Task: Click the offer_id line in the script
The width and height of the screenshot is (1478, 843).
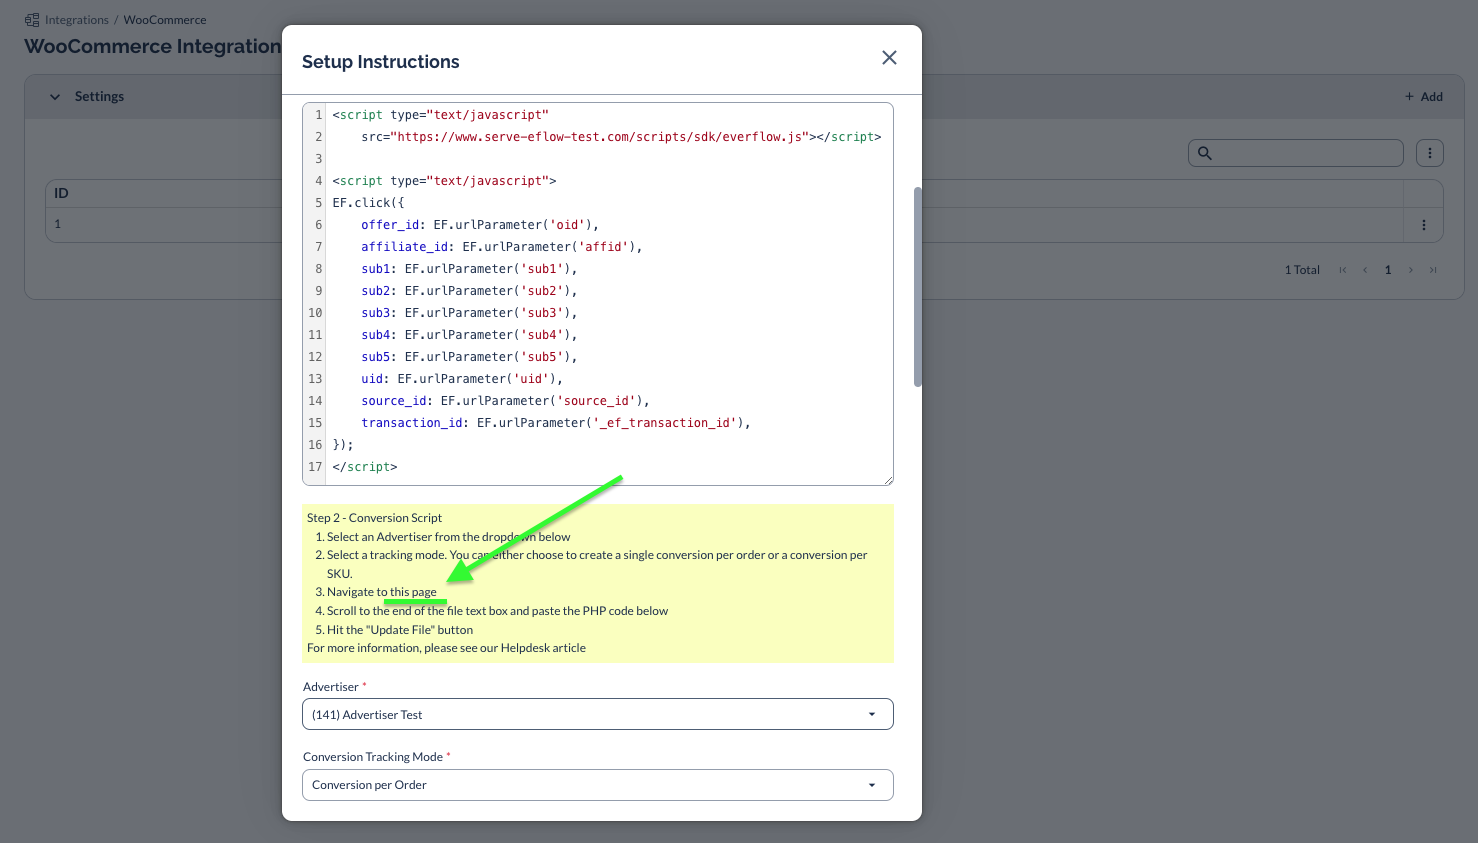Action: 480,225
